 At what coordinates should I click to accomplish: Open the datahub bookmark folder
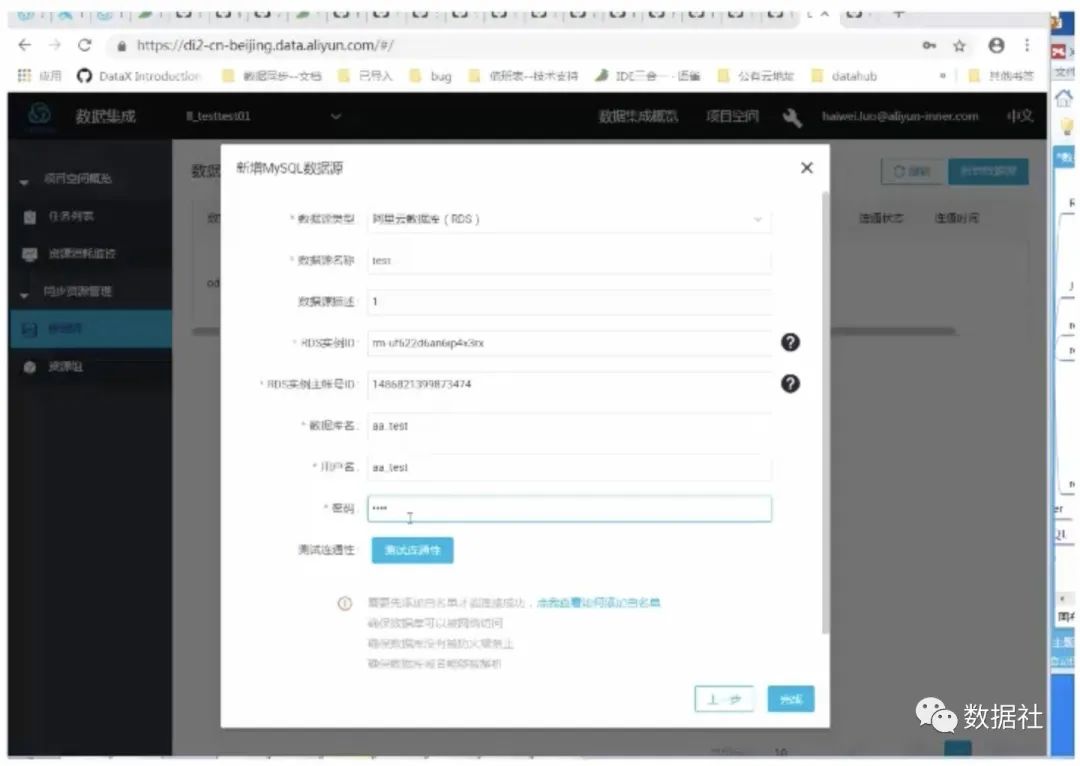(x=844, y=76)
